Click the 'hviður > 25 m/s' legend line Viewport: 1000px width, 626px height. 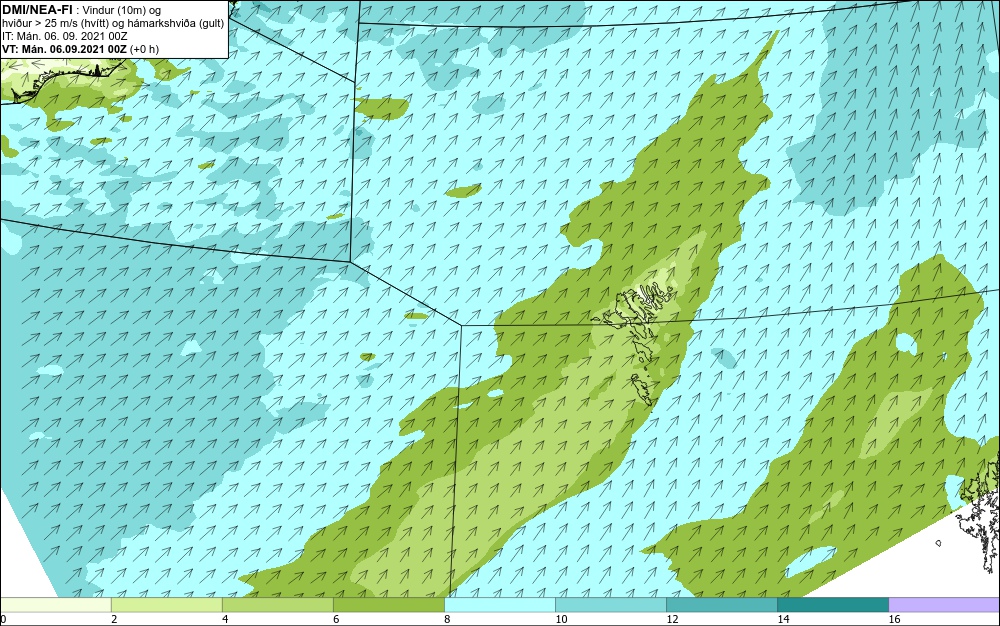tap(113, 23)
